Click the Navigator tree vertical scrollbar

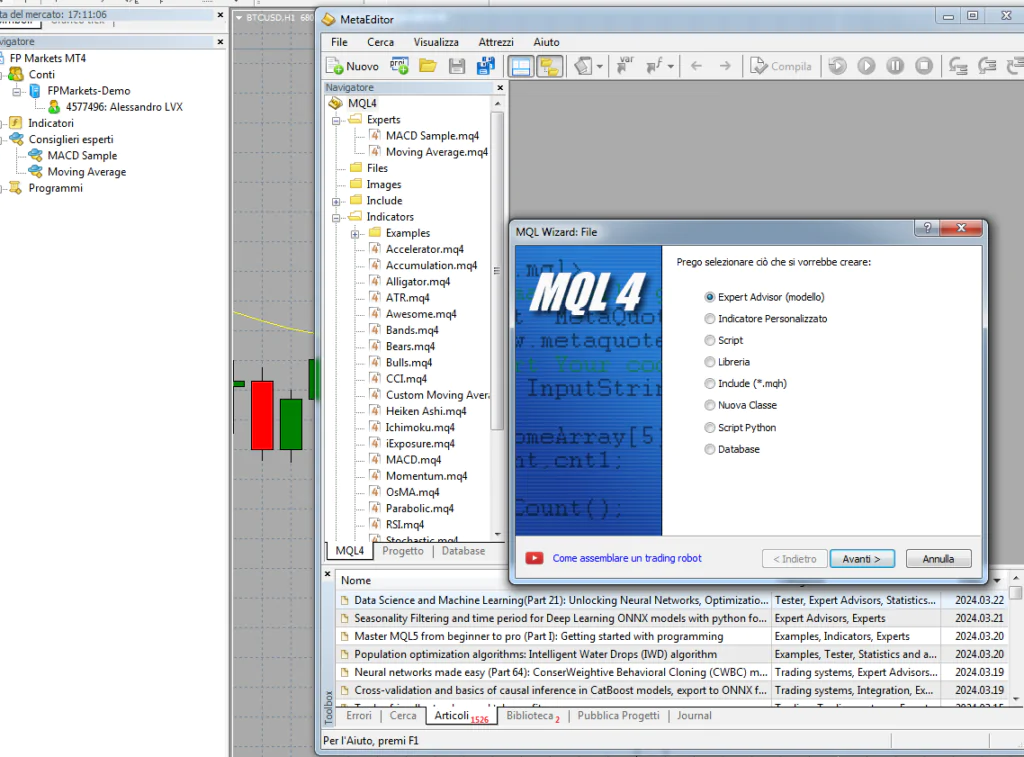497,271
